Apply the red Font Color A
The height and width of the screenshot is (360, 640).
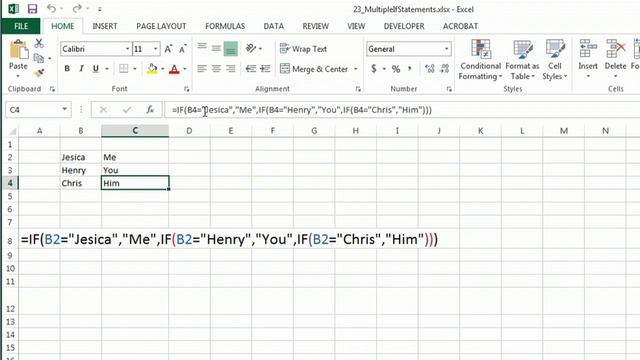(x=174, y=69)
